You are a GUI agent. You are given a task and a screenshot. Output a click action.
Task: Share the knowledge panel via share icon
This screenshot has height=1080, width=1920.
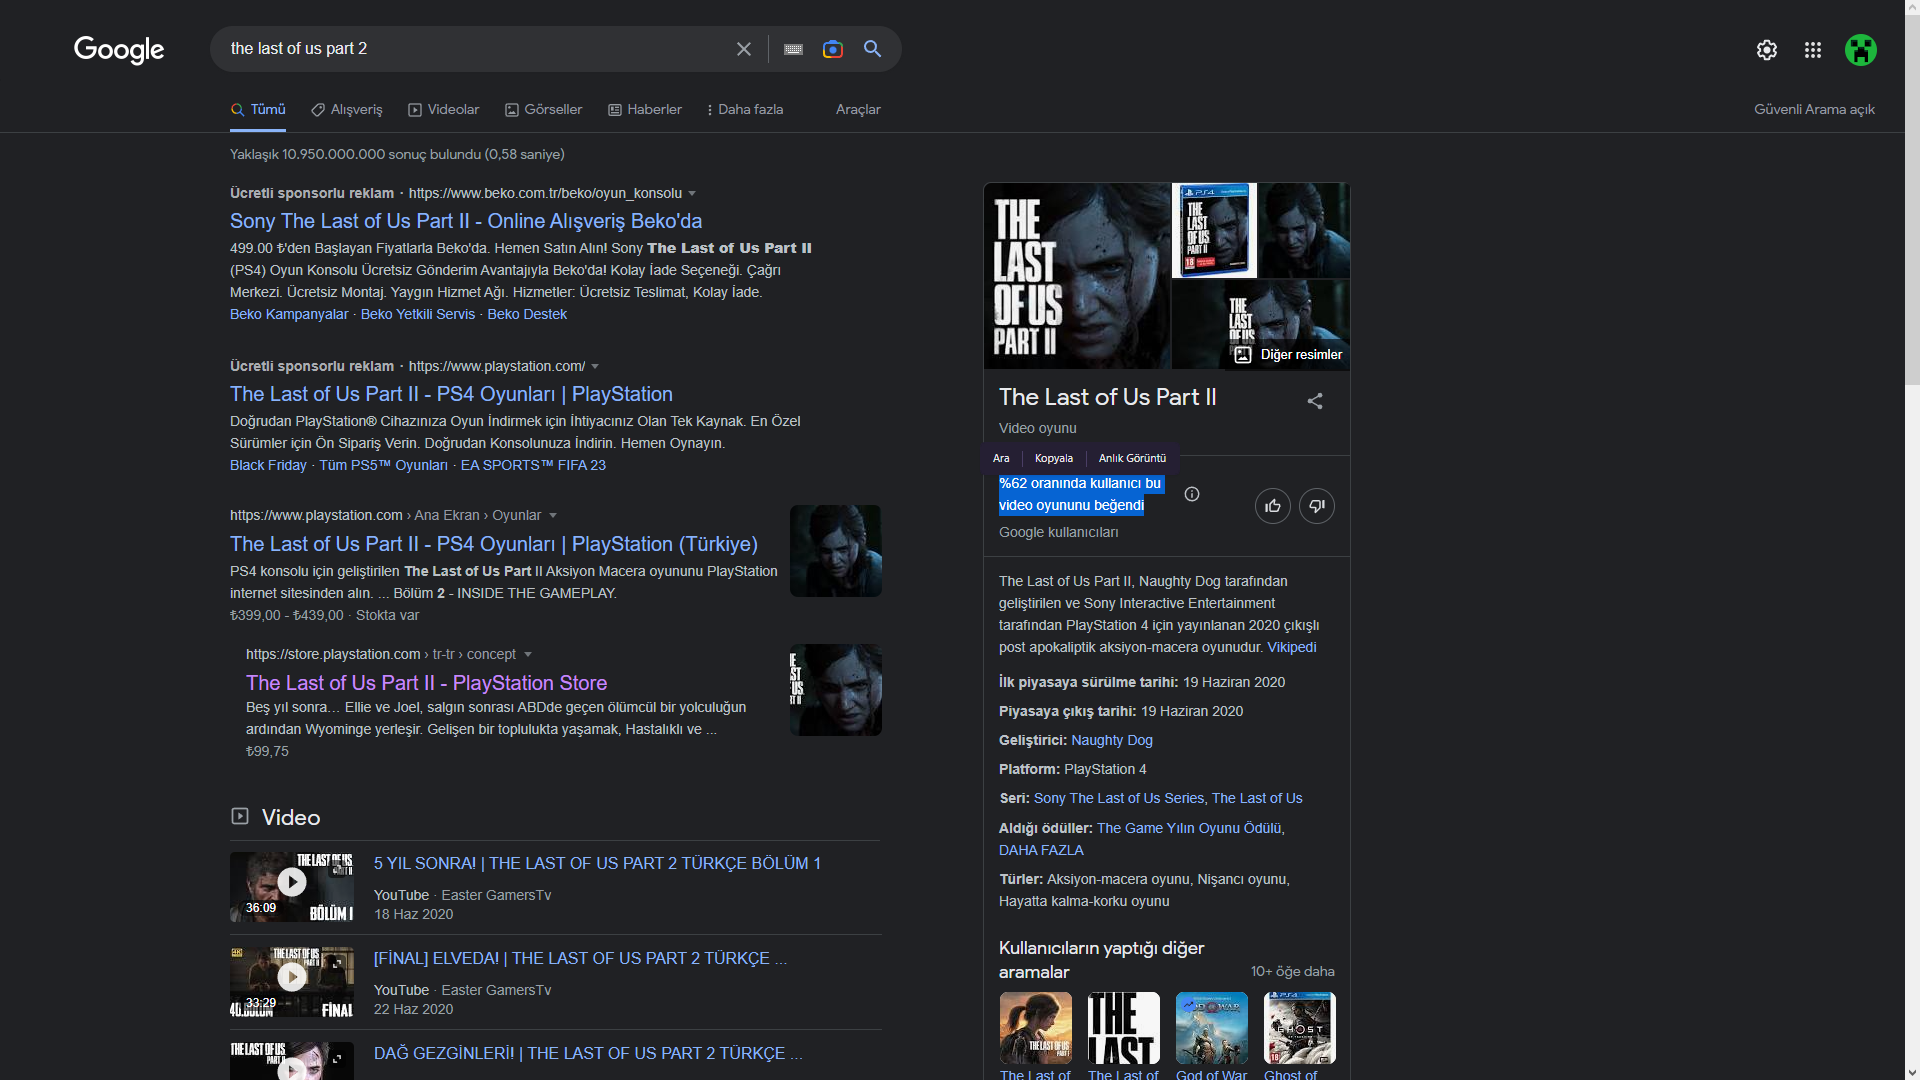[x=1315, y=401]
